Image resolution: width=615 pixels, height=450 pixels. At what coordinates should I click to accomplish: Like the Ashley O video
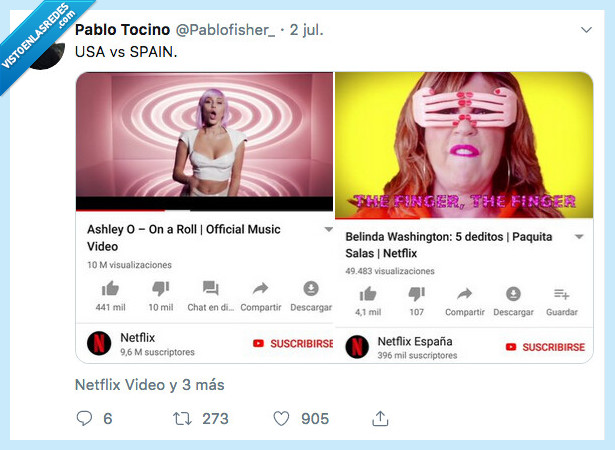point(110,289)
